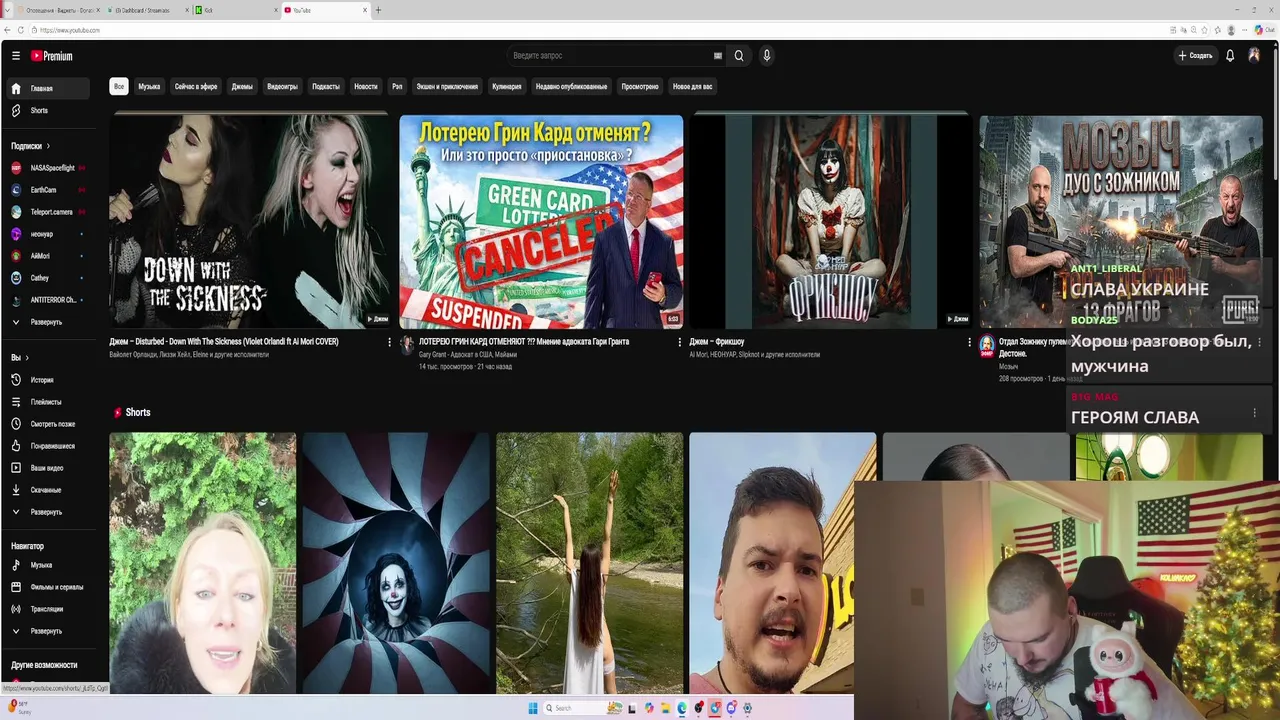Open Settings gear on the taskbar
Screen dimensions: 1280x720
748,708
